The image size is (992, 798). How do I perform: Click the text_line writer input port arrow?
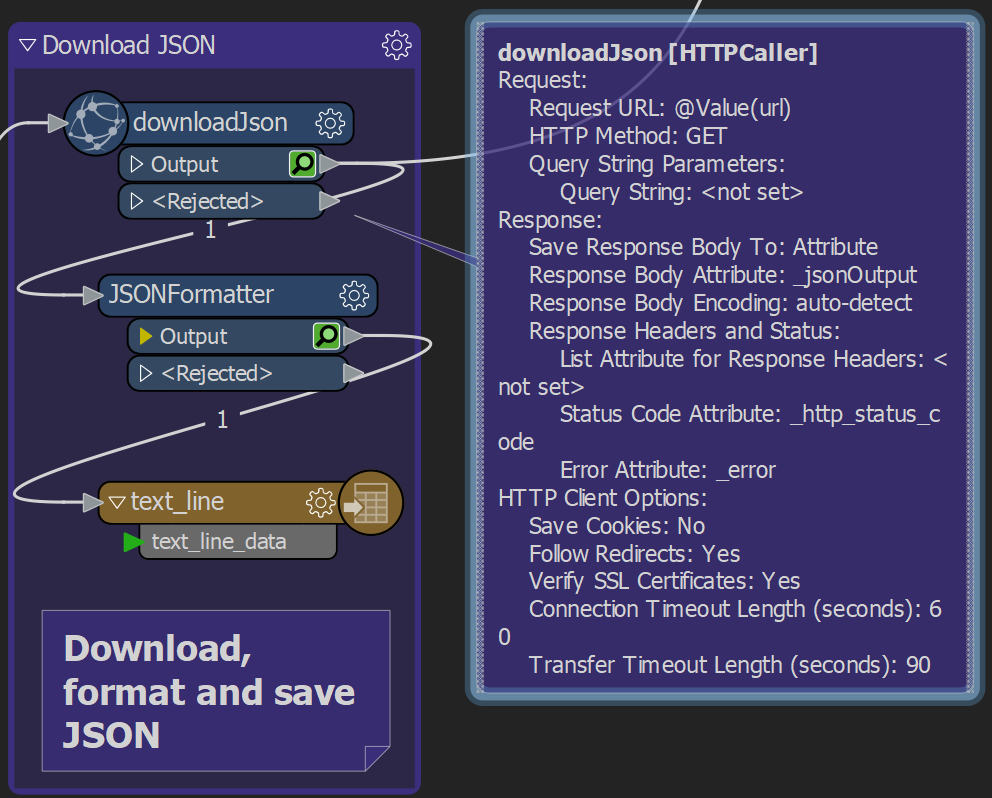coord(93,502)
